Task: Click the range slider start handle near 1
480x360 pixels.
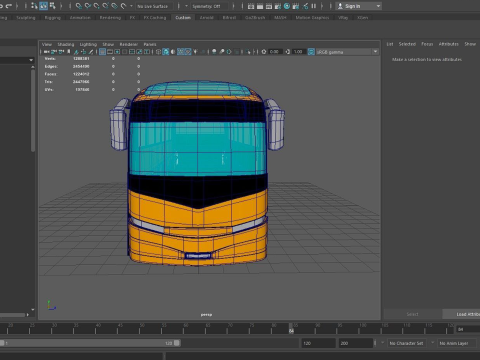Action: (2, 343)
